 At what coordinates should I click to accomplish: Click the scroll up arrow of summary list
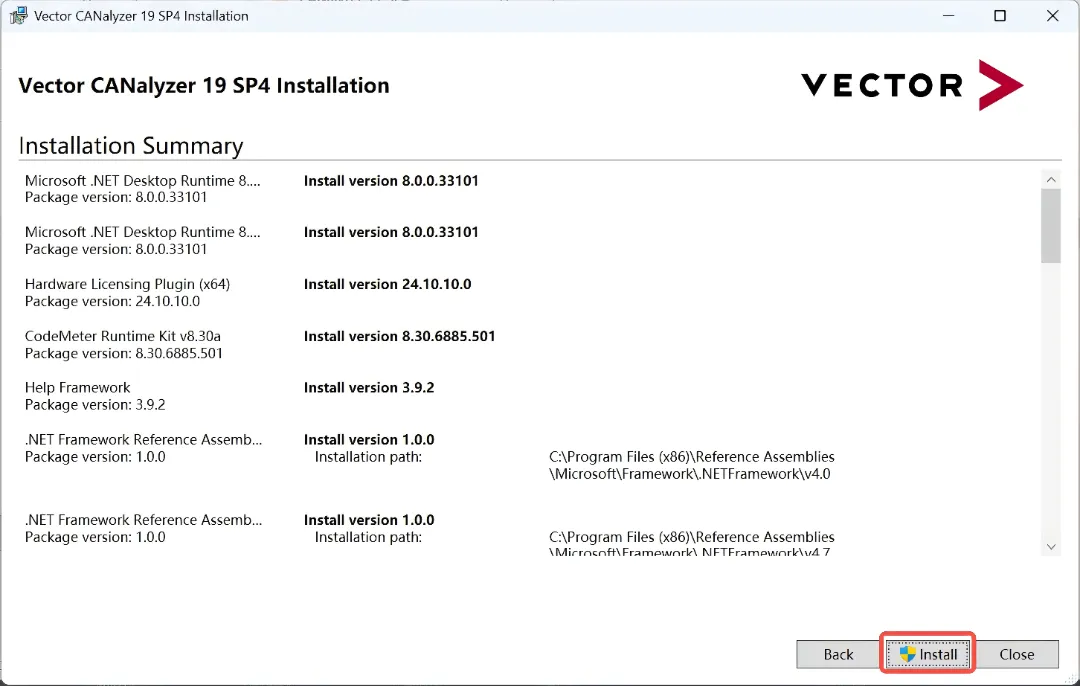[1050, 180]
